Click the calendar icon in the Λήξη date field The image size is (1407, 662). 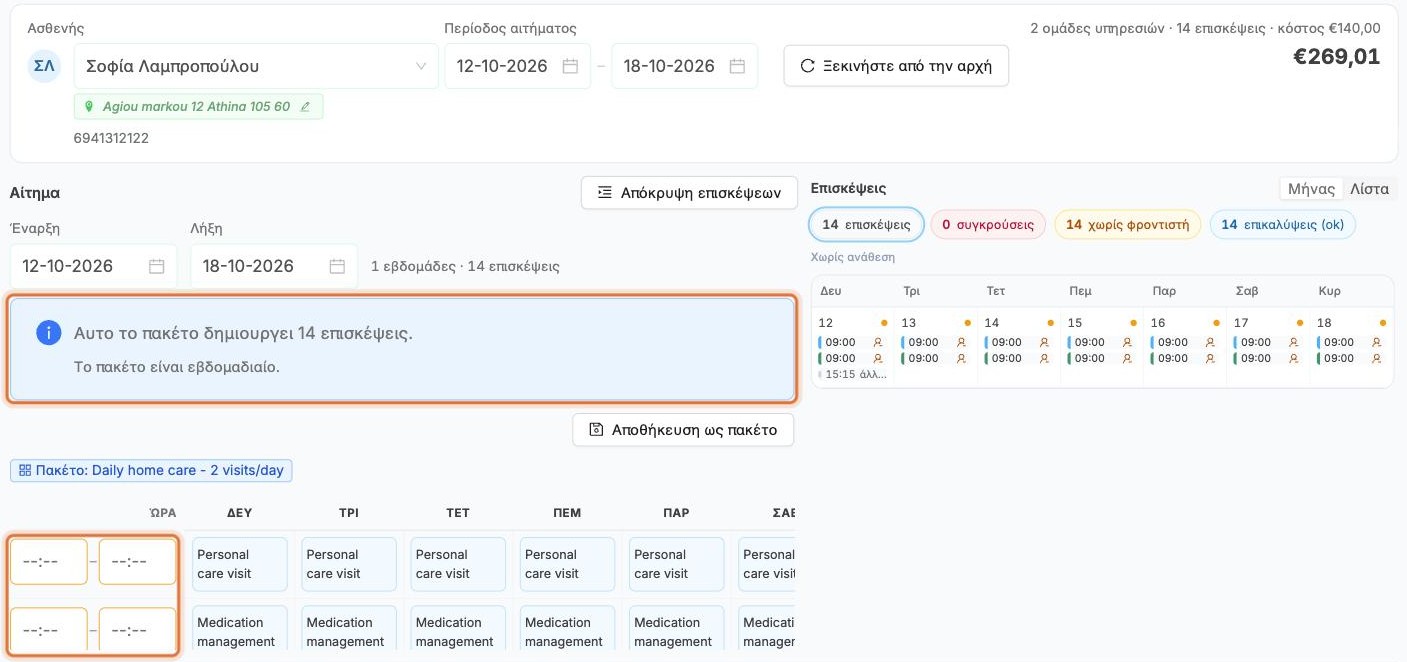click(x=337, y=266)
